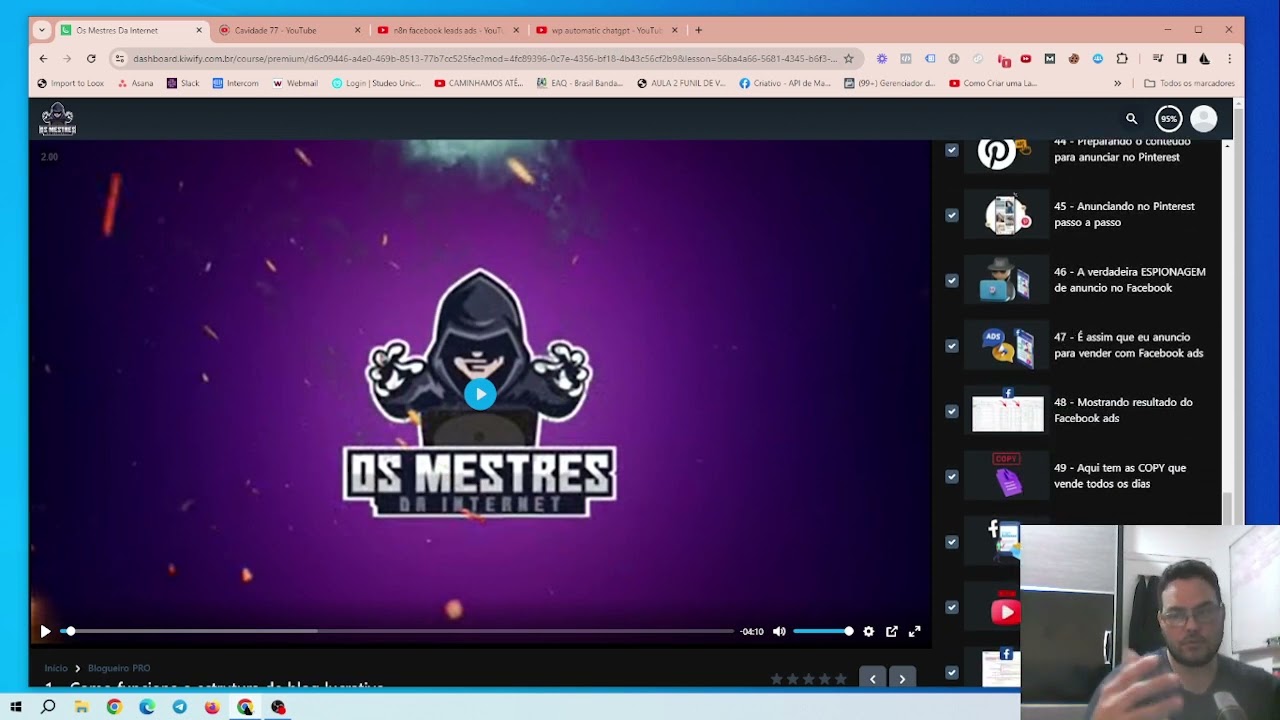Open the media control toolbar icon

pos(1157,59)
